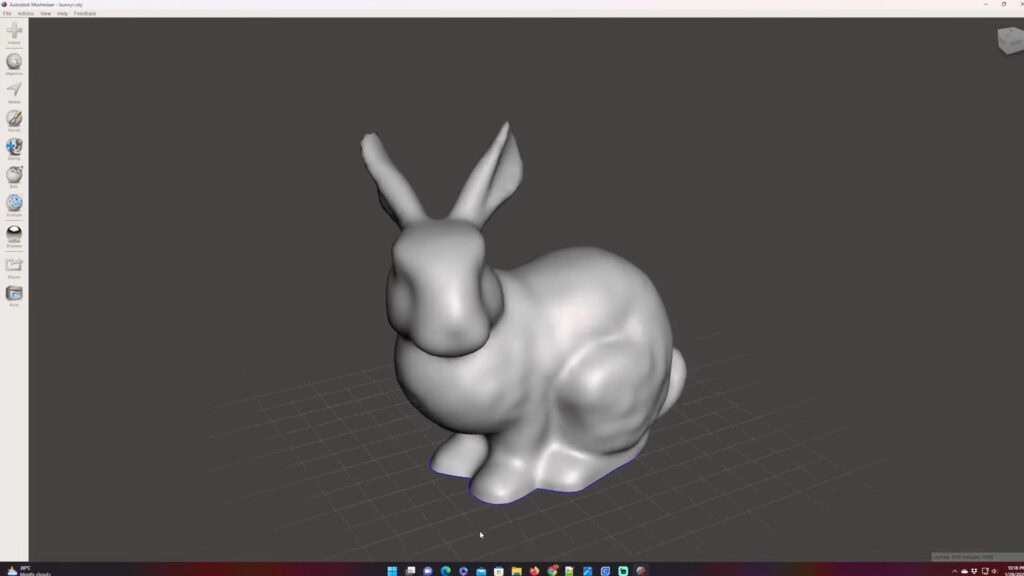Switch to Meshmixer taskbar icon

click(641, 571)
